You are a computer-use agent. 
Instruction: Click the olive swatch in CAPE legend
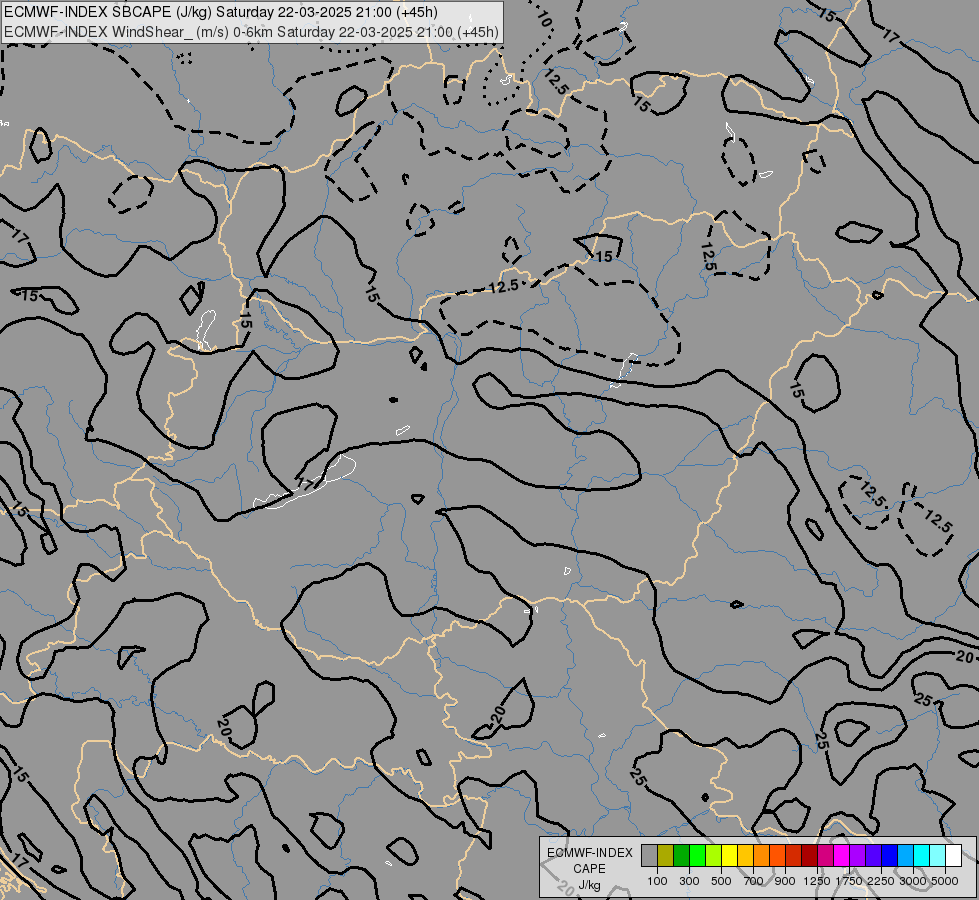tap(666, 856)
